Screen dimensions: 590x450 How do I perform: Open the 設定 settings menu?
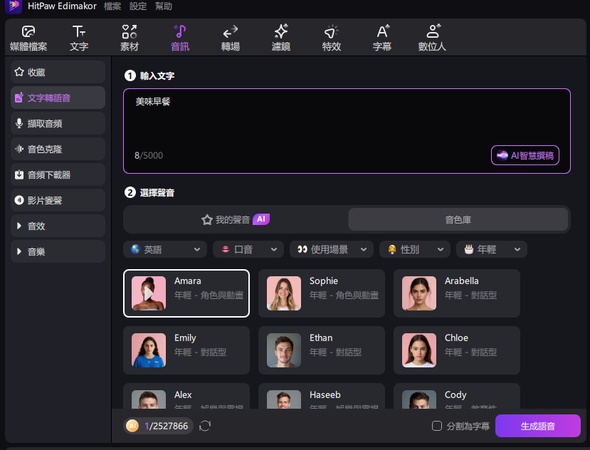tap(138, 6)
